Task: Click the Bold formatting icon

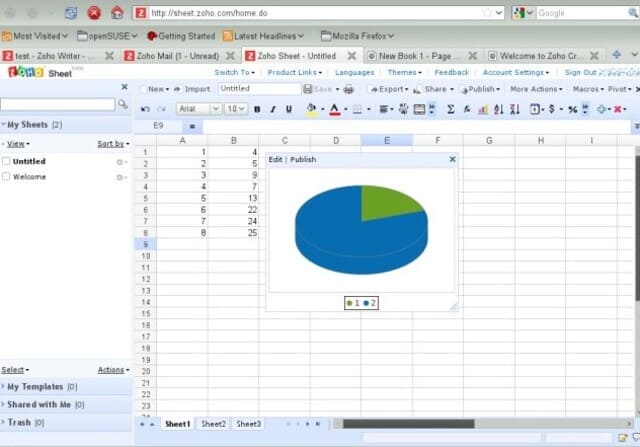Action: 257,109
